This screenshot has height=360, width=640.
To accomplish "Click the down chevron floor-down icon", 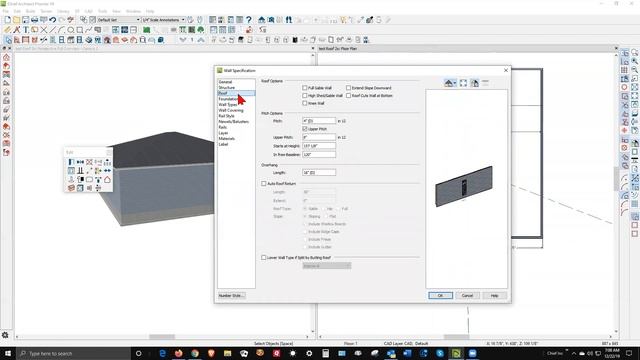I will 183,40.
